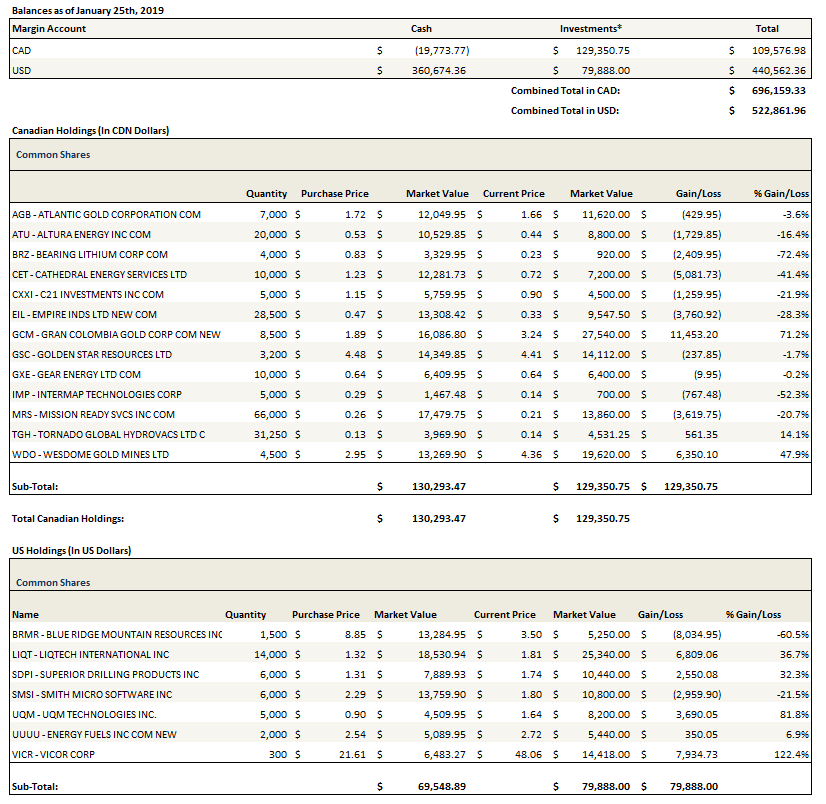
Task: Click the Total Canadian Holdings label
Action: click(67, 519)
